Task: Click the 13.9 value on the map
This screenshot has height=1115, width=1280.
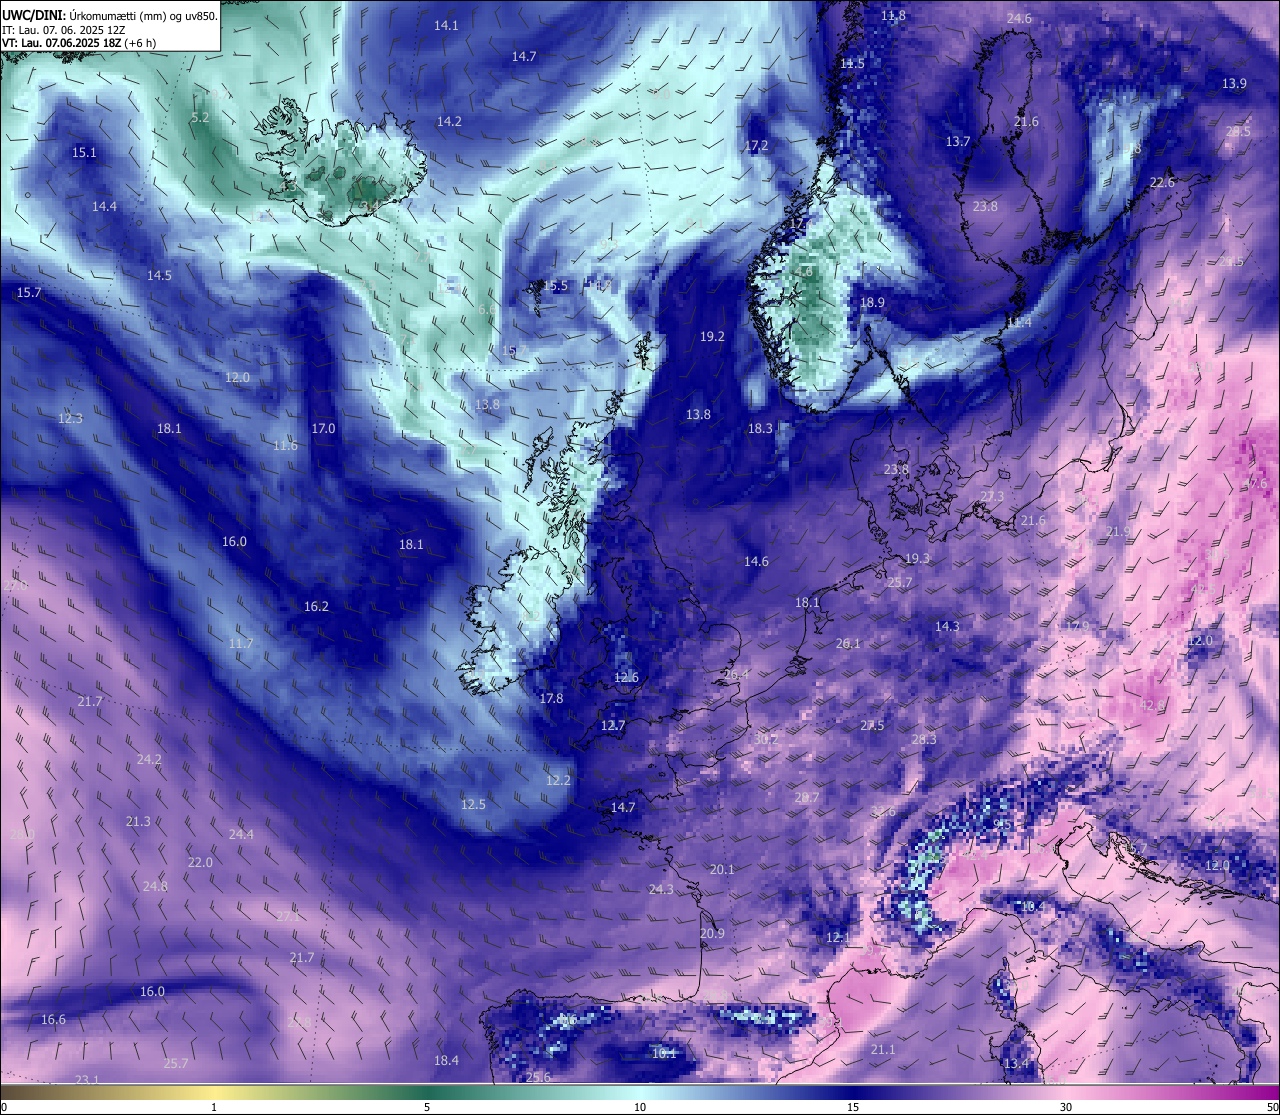Action: (1234, 83)
